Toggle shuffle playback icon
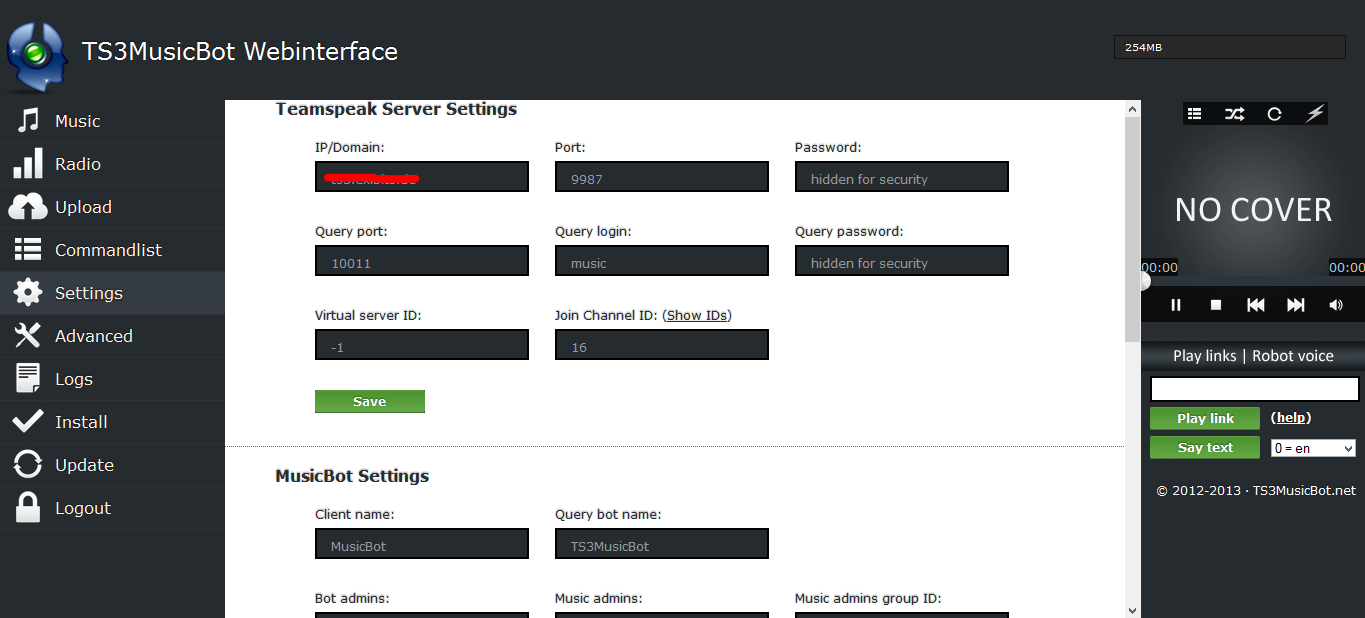The height and width of the screenshot is (618, 1365). tap(1235, 114)
